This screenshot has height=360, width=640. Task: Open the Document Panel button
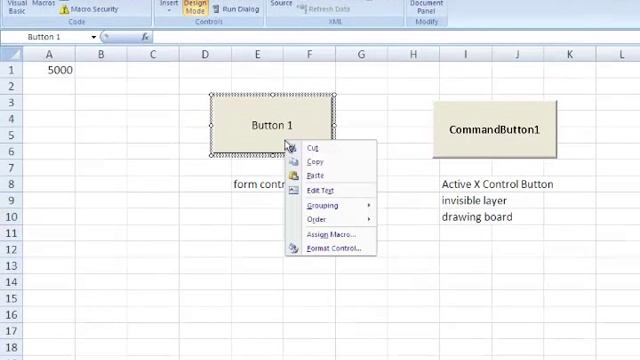coord(426,7)
